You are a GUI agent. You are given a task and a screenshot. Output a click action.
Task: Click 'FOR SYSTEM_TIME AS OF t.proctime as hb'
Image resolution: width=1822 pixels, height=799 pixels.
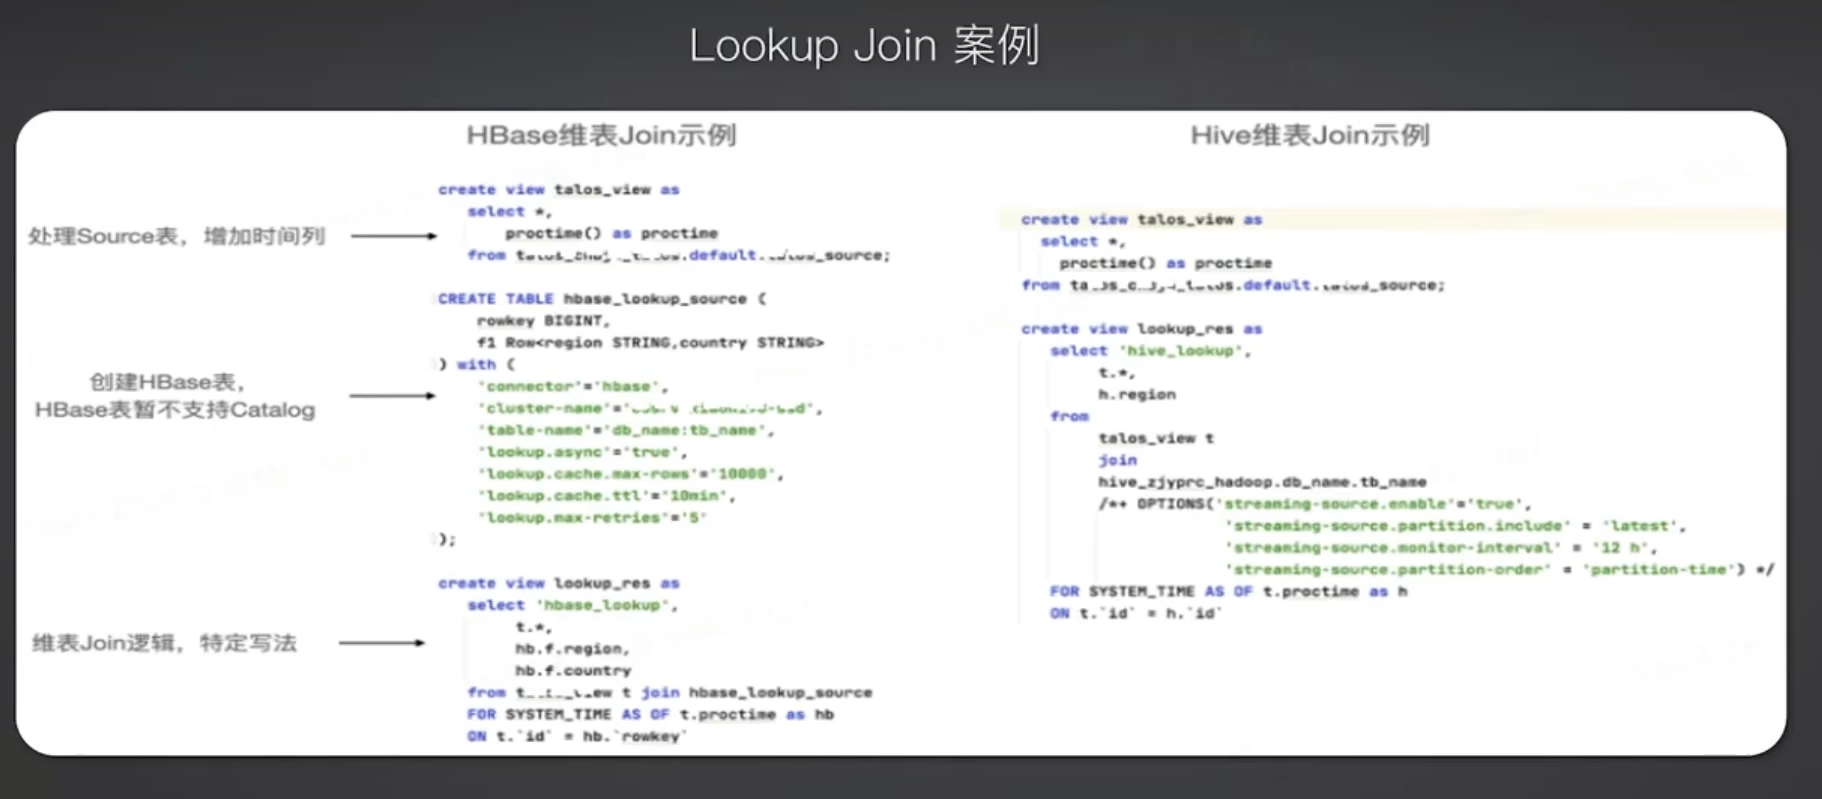(650, 714)
